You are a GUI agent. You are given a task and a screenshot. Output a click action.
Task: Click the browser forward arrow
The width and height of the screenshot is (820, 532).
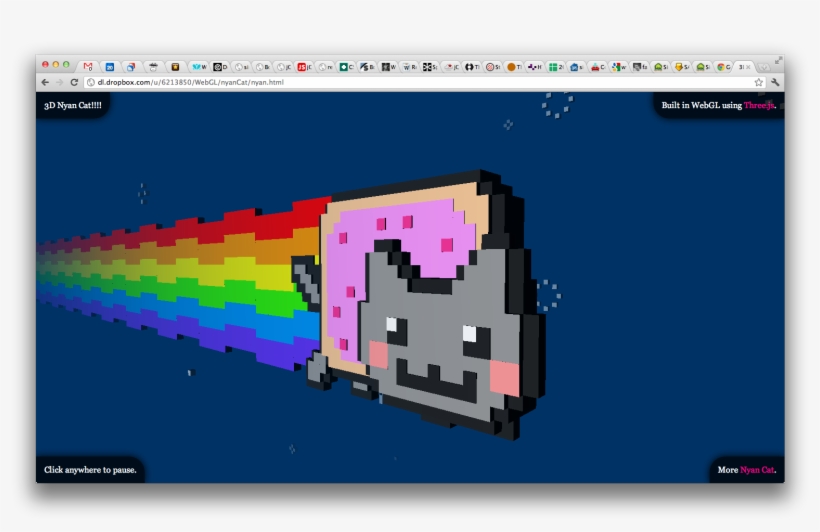pos(59,82)
